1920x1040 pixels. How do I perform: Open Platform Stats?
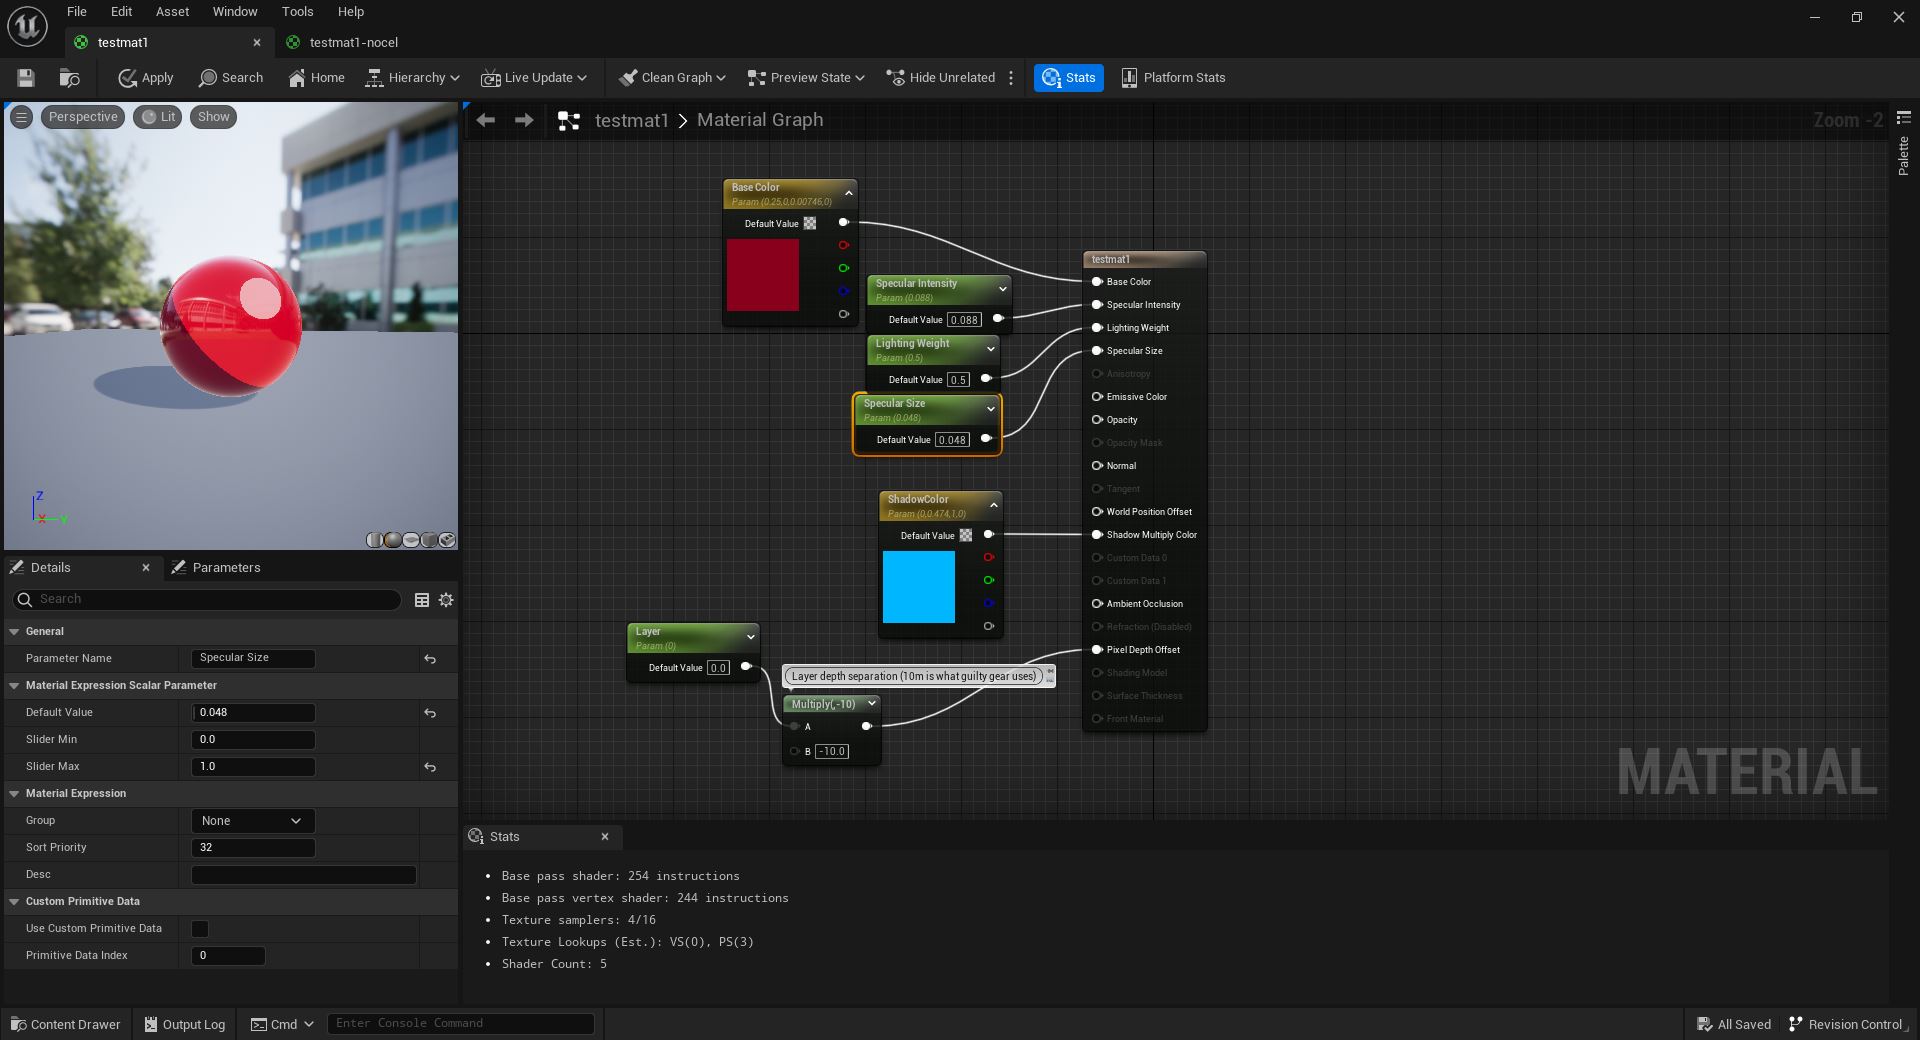pos(1173,78)
